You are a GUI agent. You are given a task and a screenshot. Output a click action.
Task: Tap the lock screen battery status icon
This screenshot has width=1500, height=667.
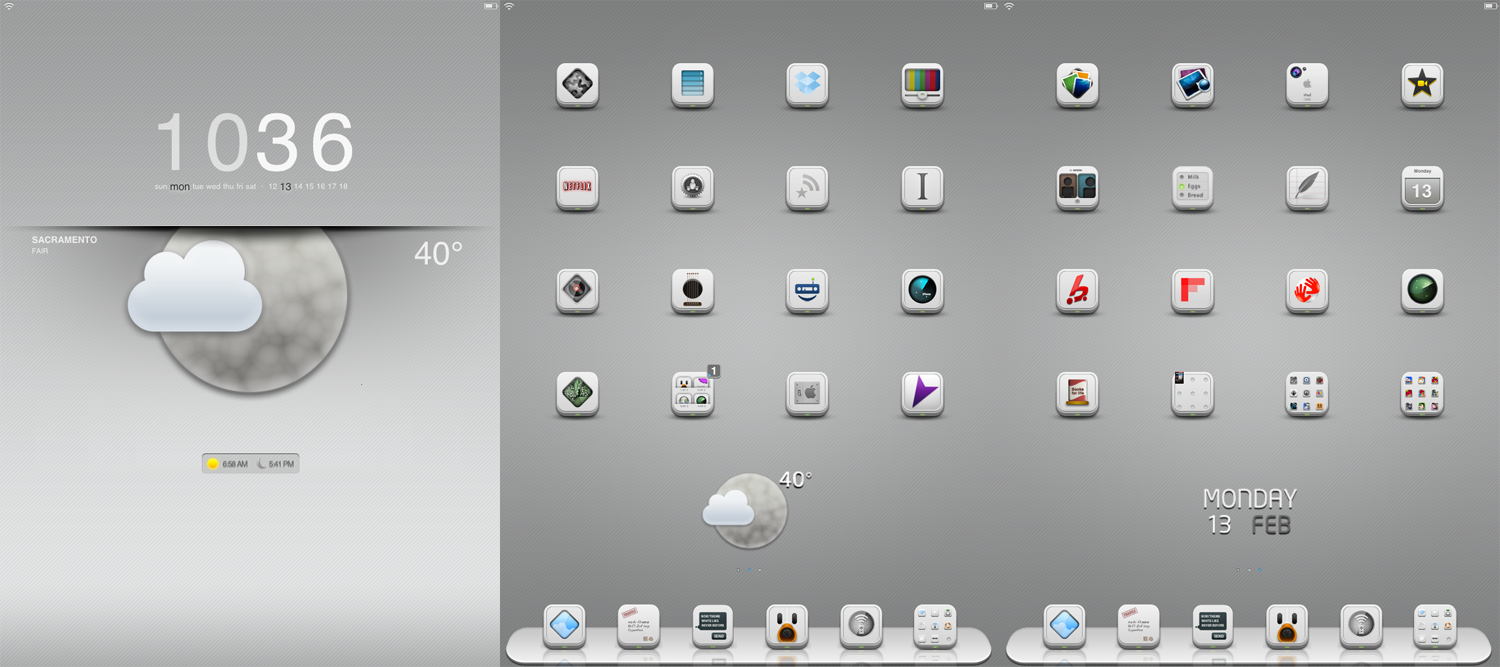[490, 6]
